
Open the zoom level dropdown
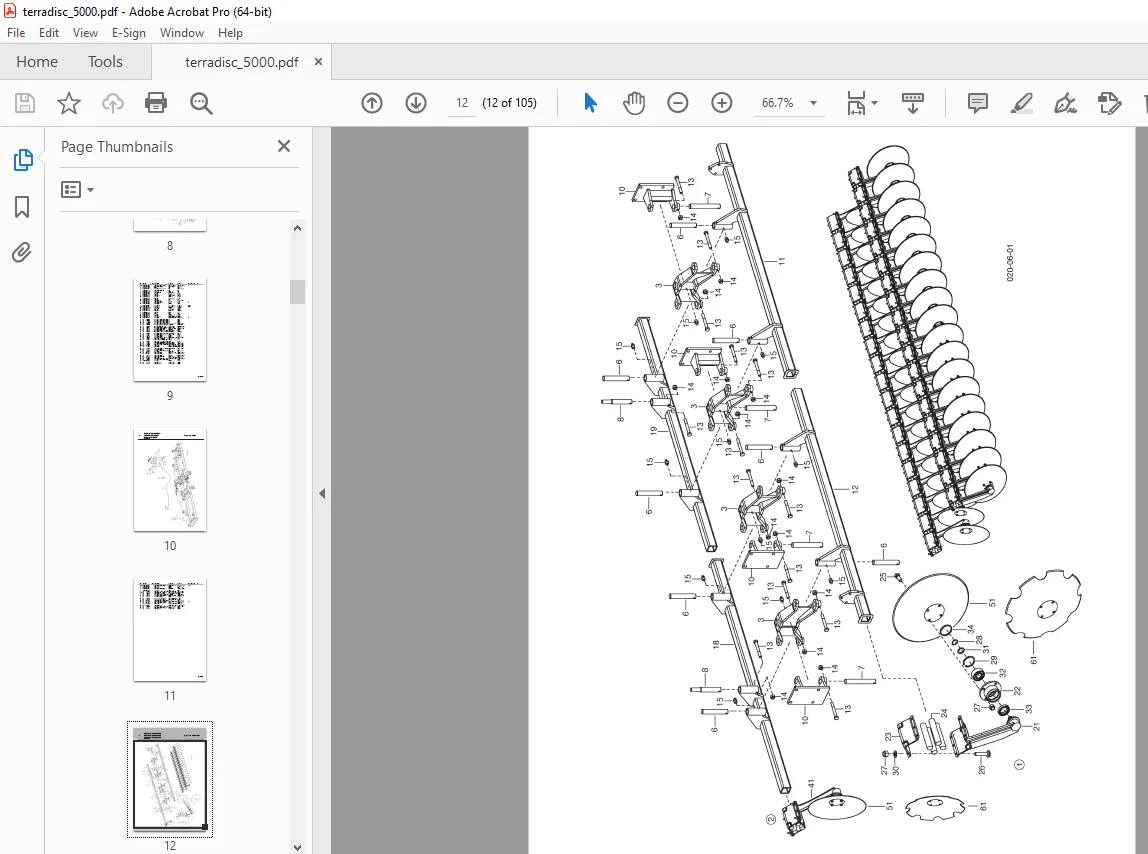click(x=813, y=103)
